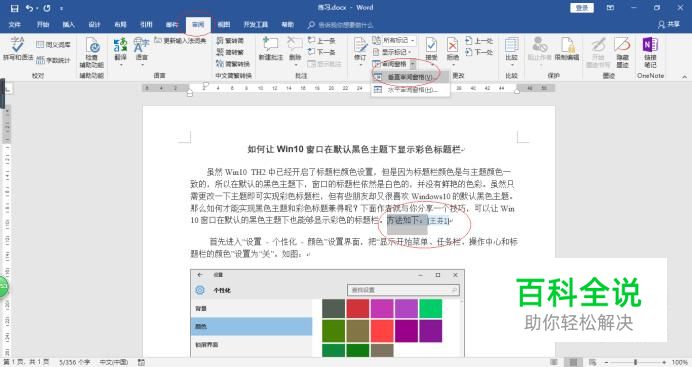This screenshot has height=367, width=692.
Task: Expand the arrow under 比较
Action: [x=511, y=65]
